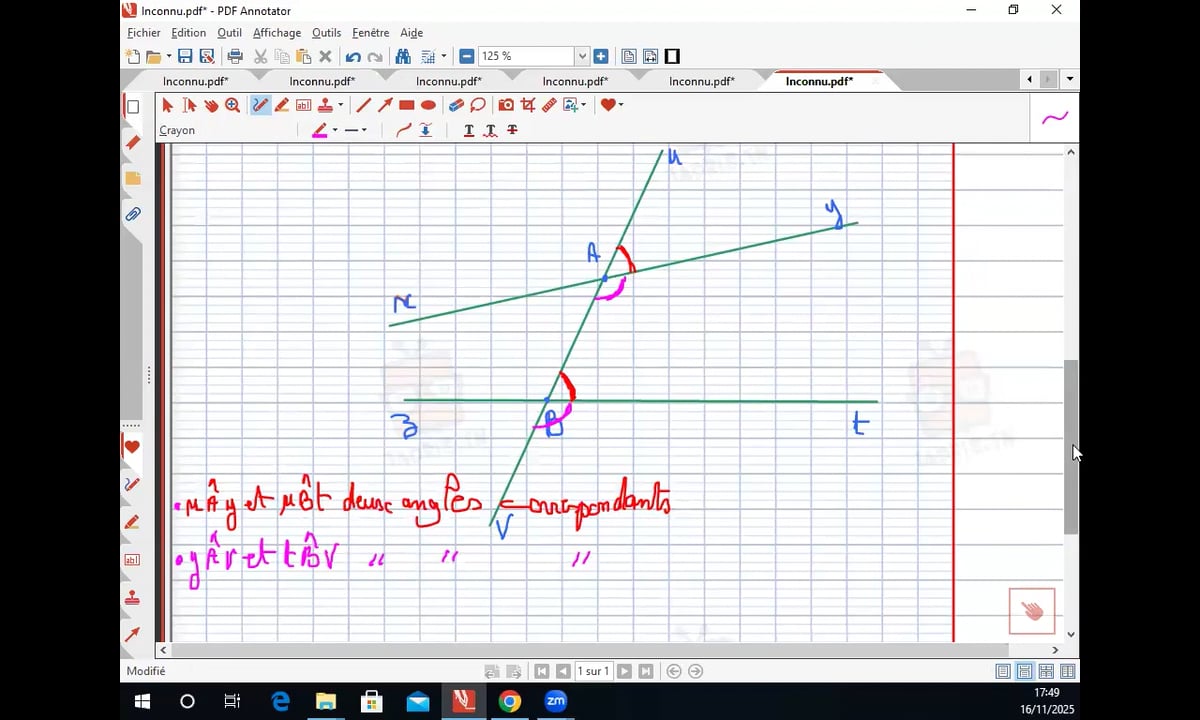Toggle smooth pen curve option
This screenshot has width=1200, height=720.
404,130
